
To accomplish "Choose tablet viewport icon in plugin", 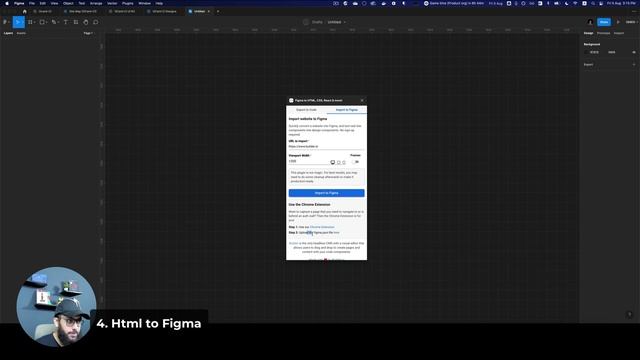I will pyautogui.click(x=338, y=162).
